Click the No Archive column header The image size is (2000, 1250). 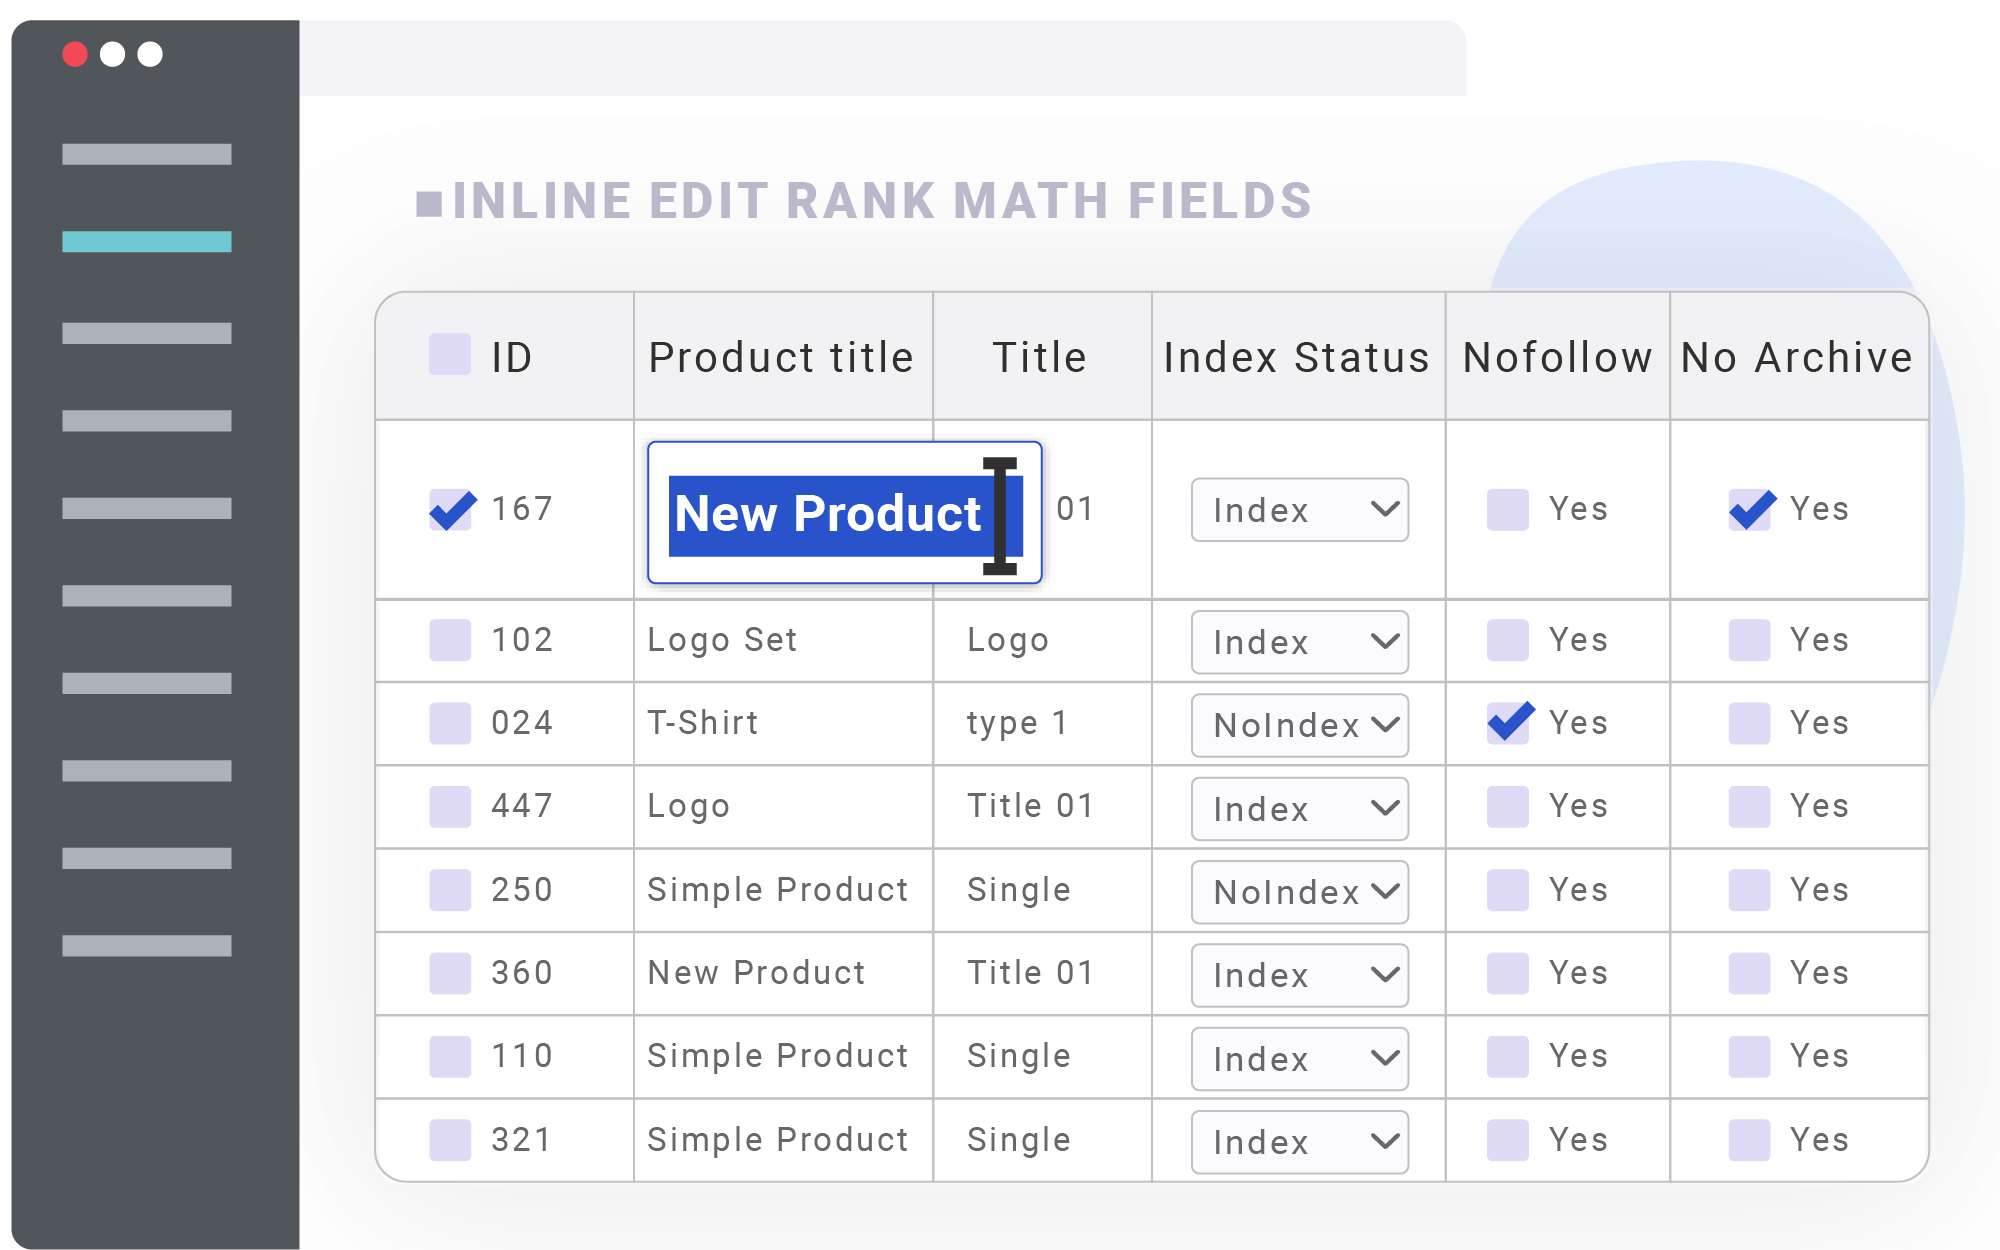1797,357
